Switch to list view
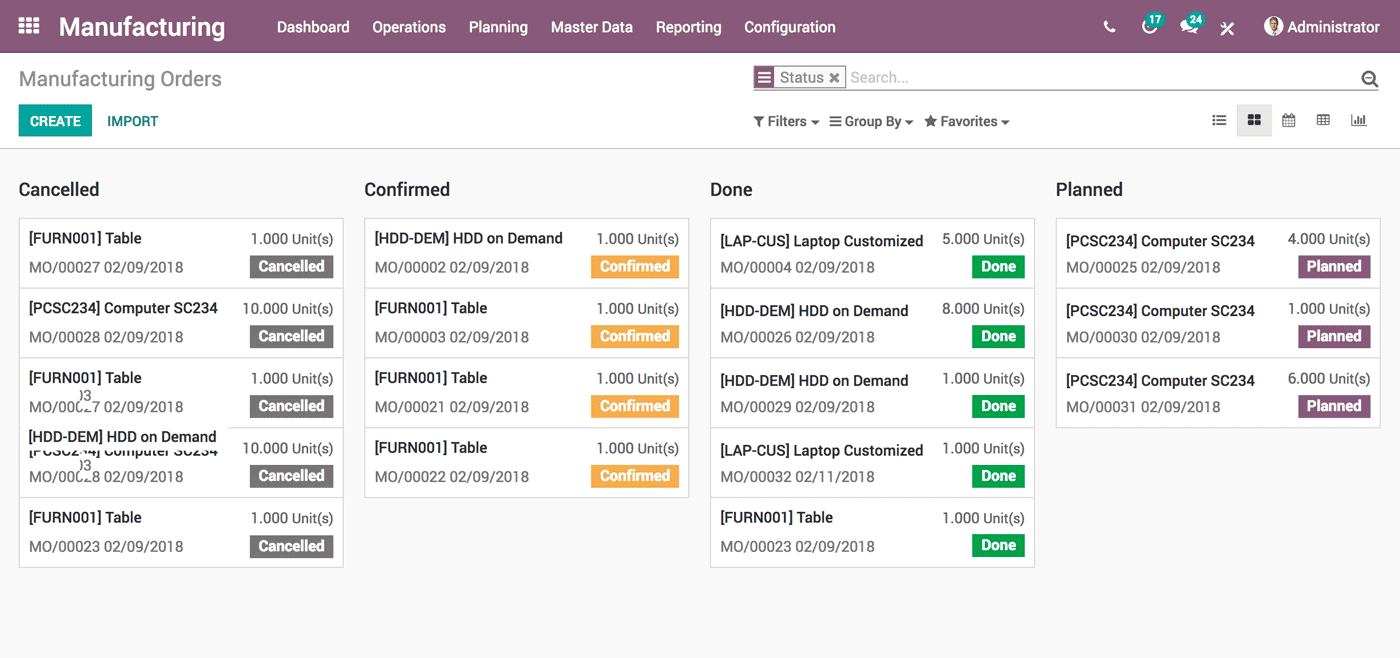This screenshot has width=1400, height=658. pos(1219,119)
